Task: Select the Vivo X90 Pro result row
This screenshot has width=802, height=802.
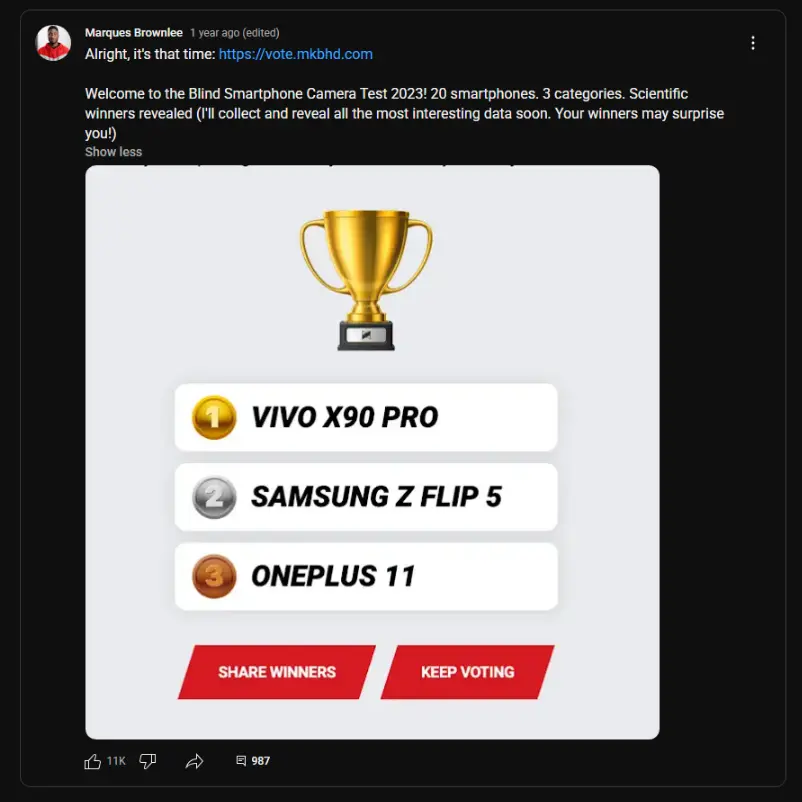Action: point(366,417)
